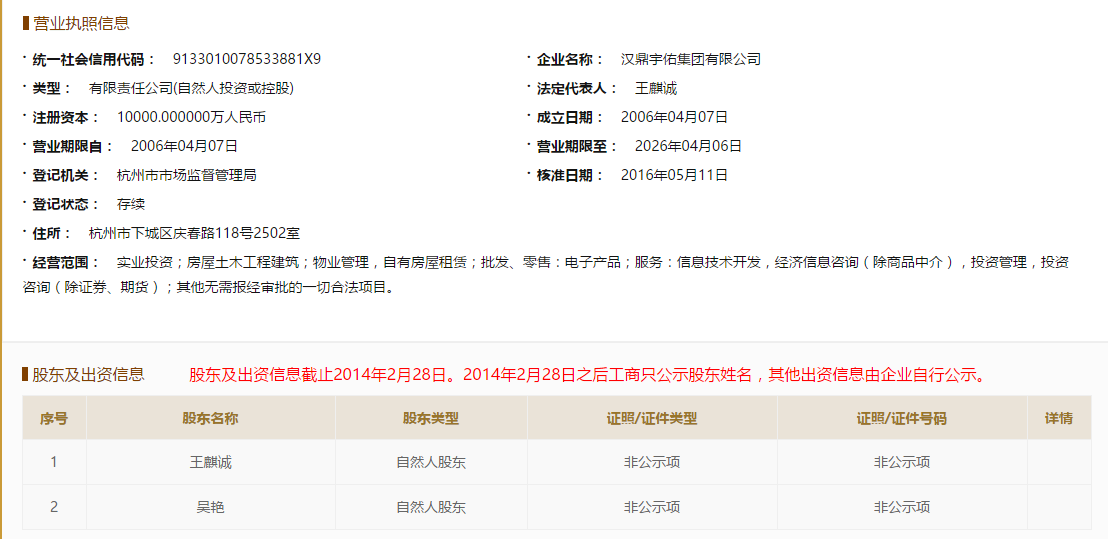
Task: Click the 详情 cell for 吴艳 row
Action: tap(1059, 507)
